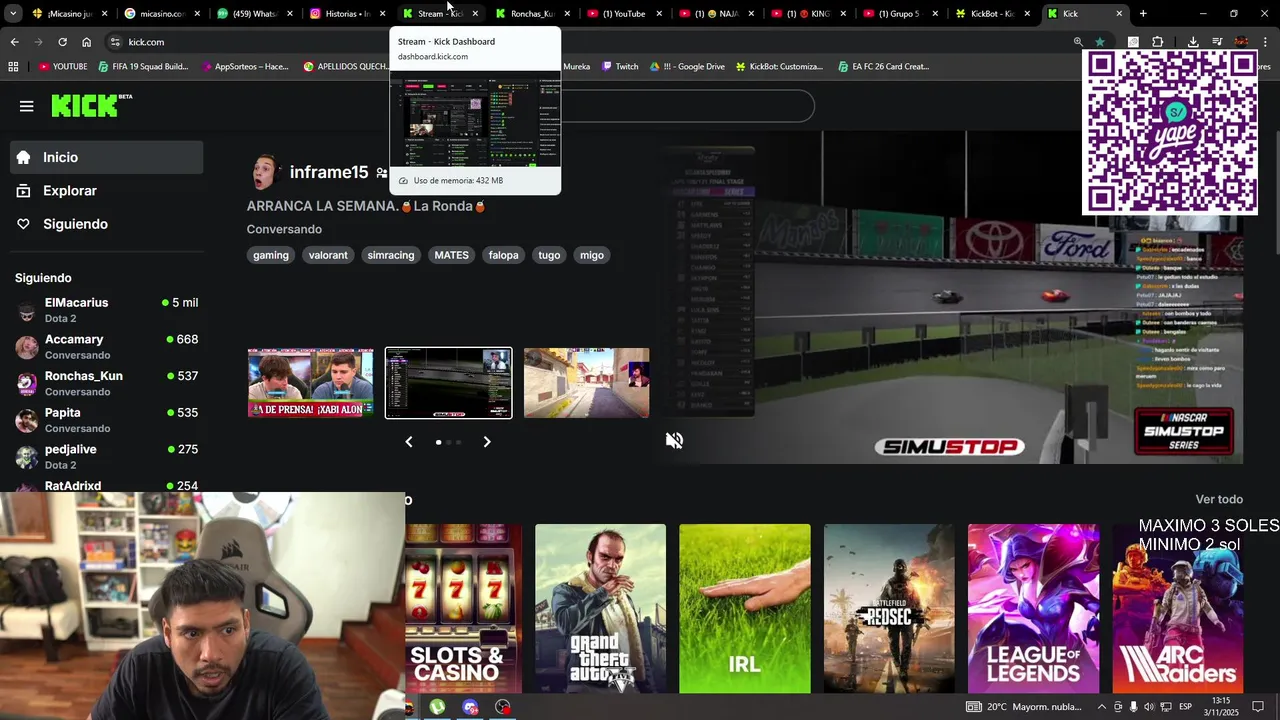Screen dimensions: 1280x720
Task: Open Slots & Casino category card
Action: 463,608
